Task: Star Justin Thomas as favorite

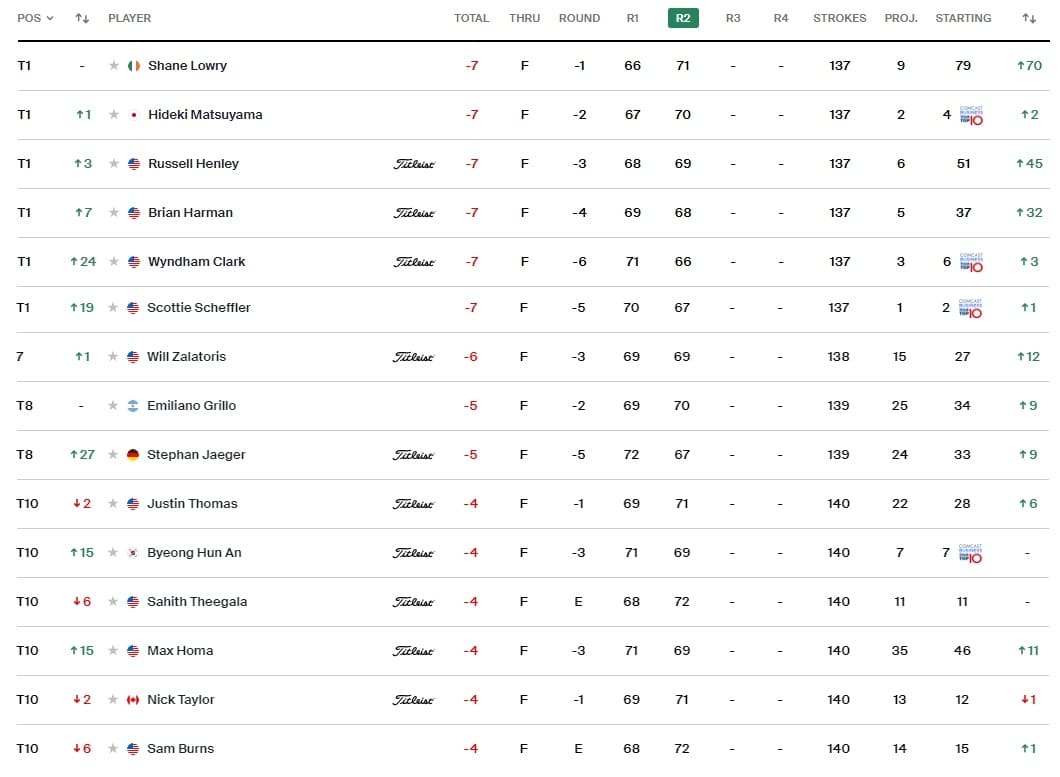Action: point(113,504)
